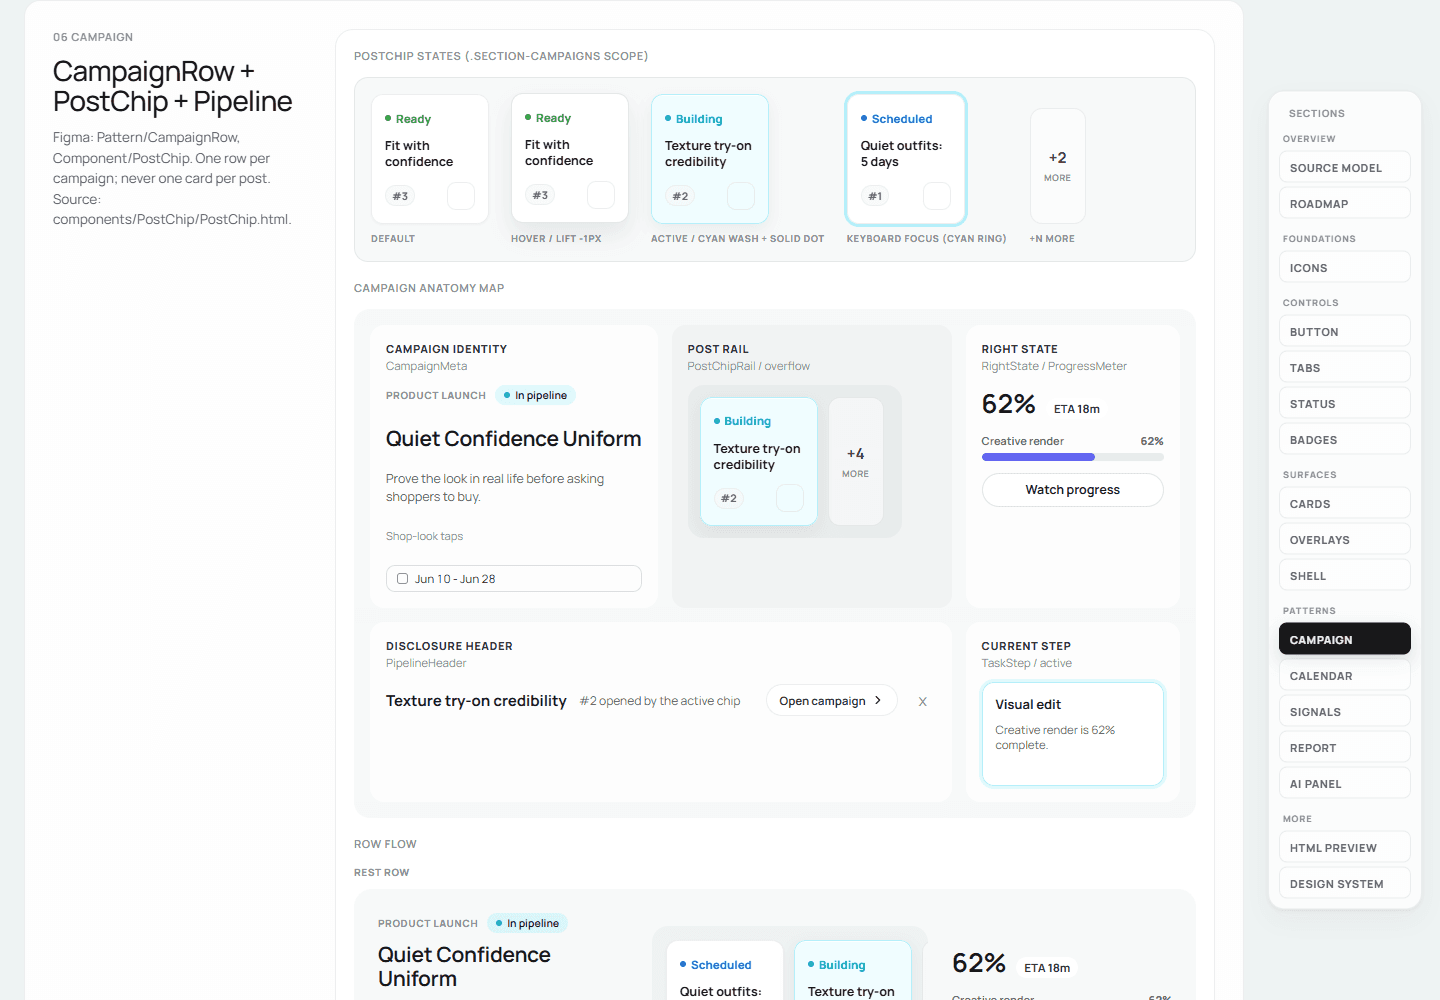Click the chevron arrow inside Open campaign
The image size is (1440, 1000).
tap(878, 701)
